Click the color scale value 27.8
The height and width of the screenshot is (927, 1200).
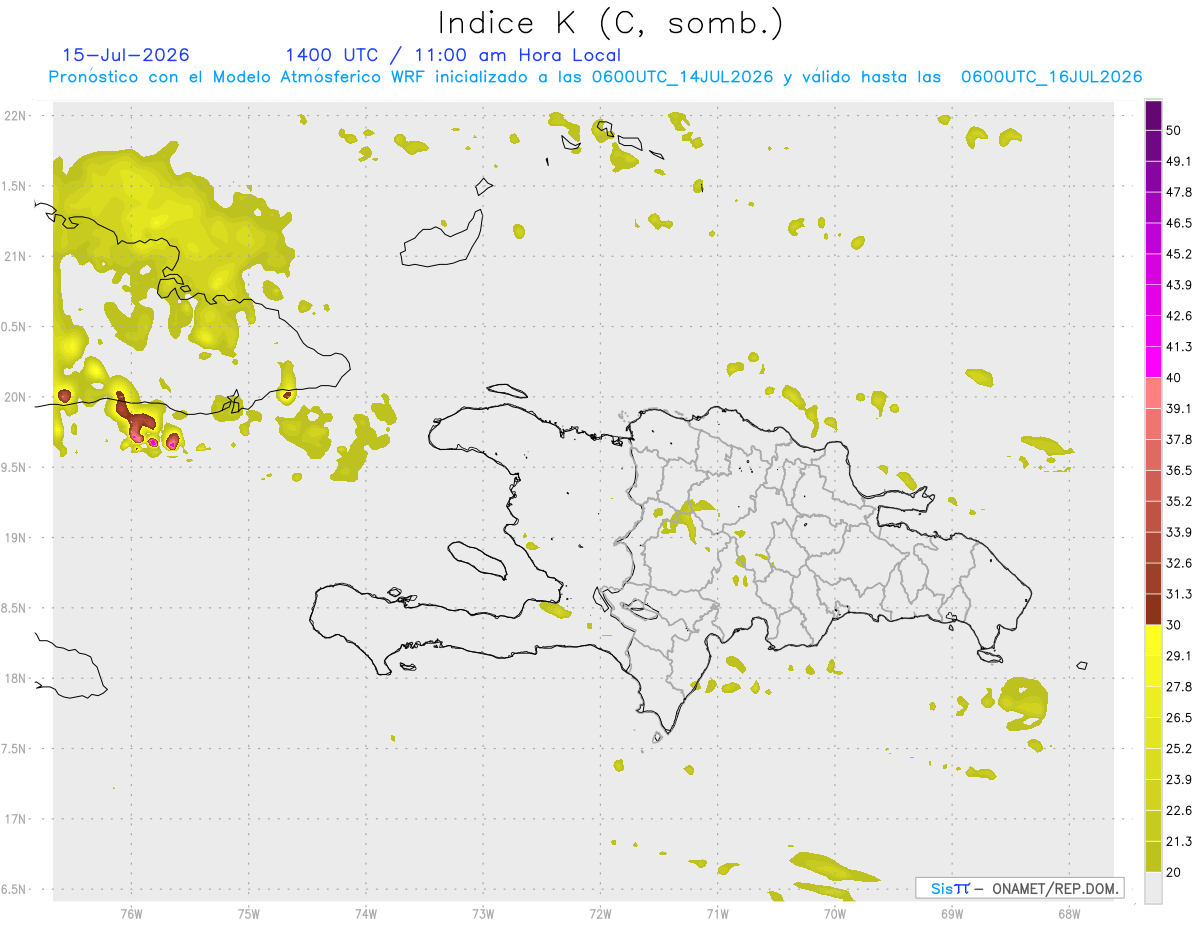[x=1179, y=686]
